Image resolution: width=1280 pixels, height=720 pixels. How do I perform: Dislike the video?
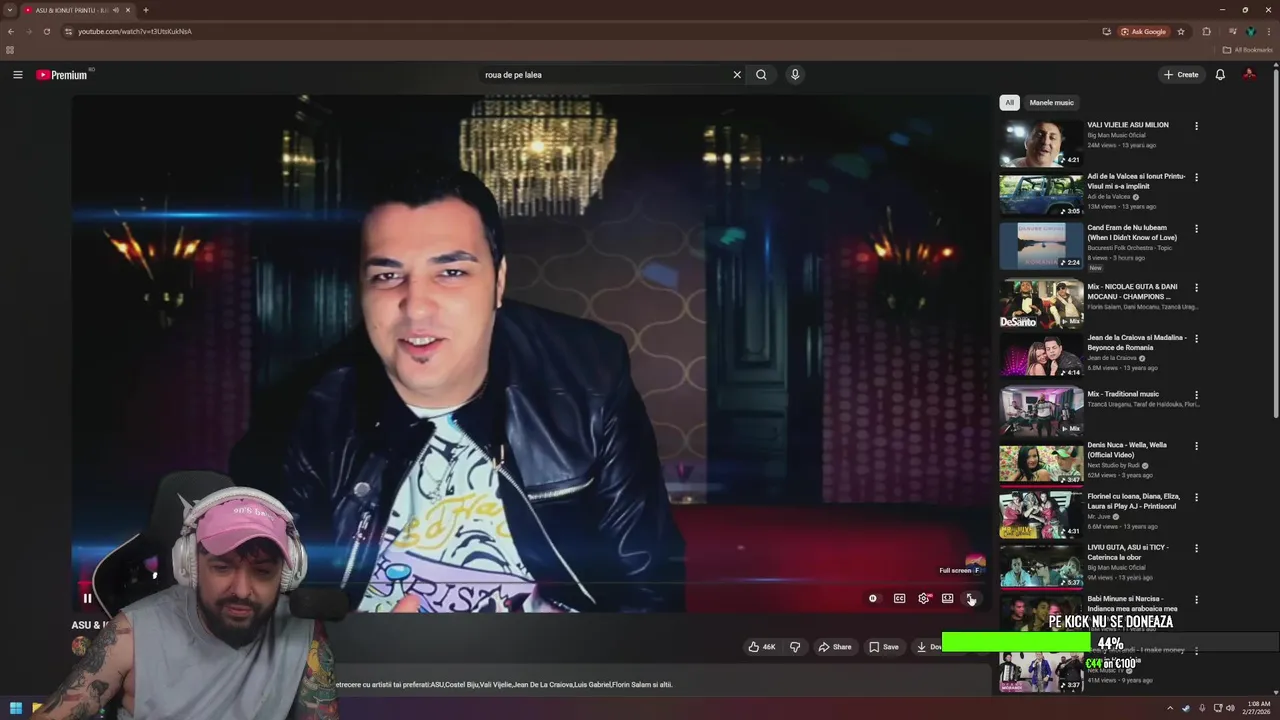point(795,647)
